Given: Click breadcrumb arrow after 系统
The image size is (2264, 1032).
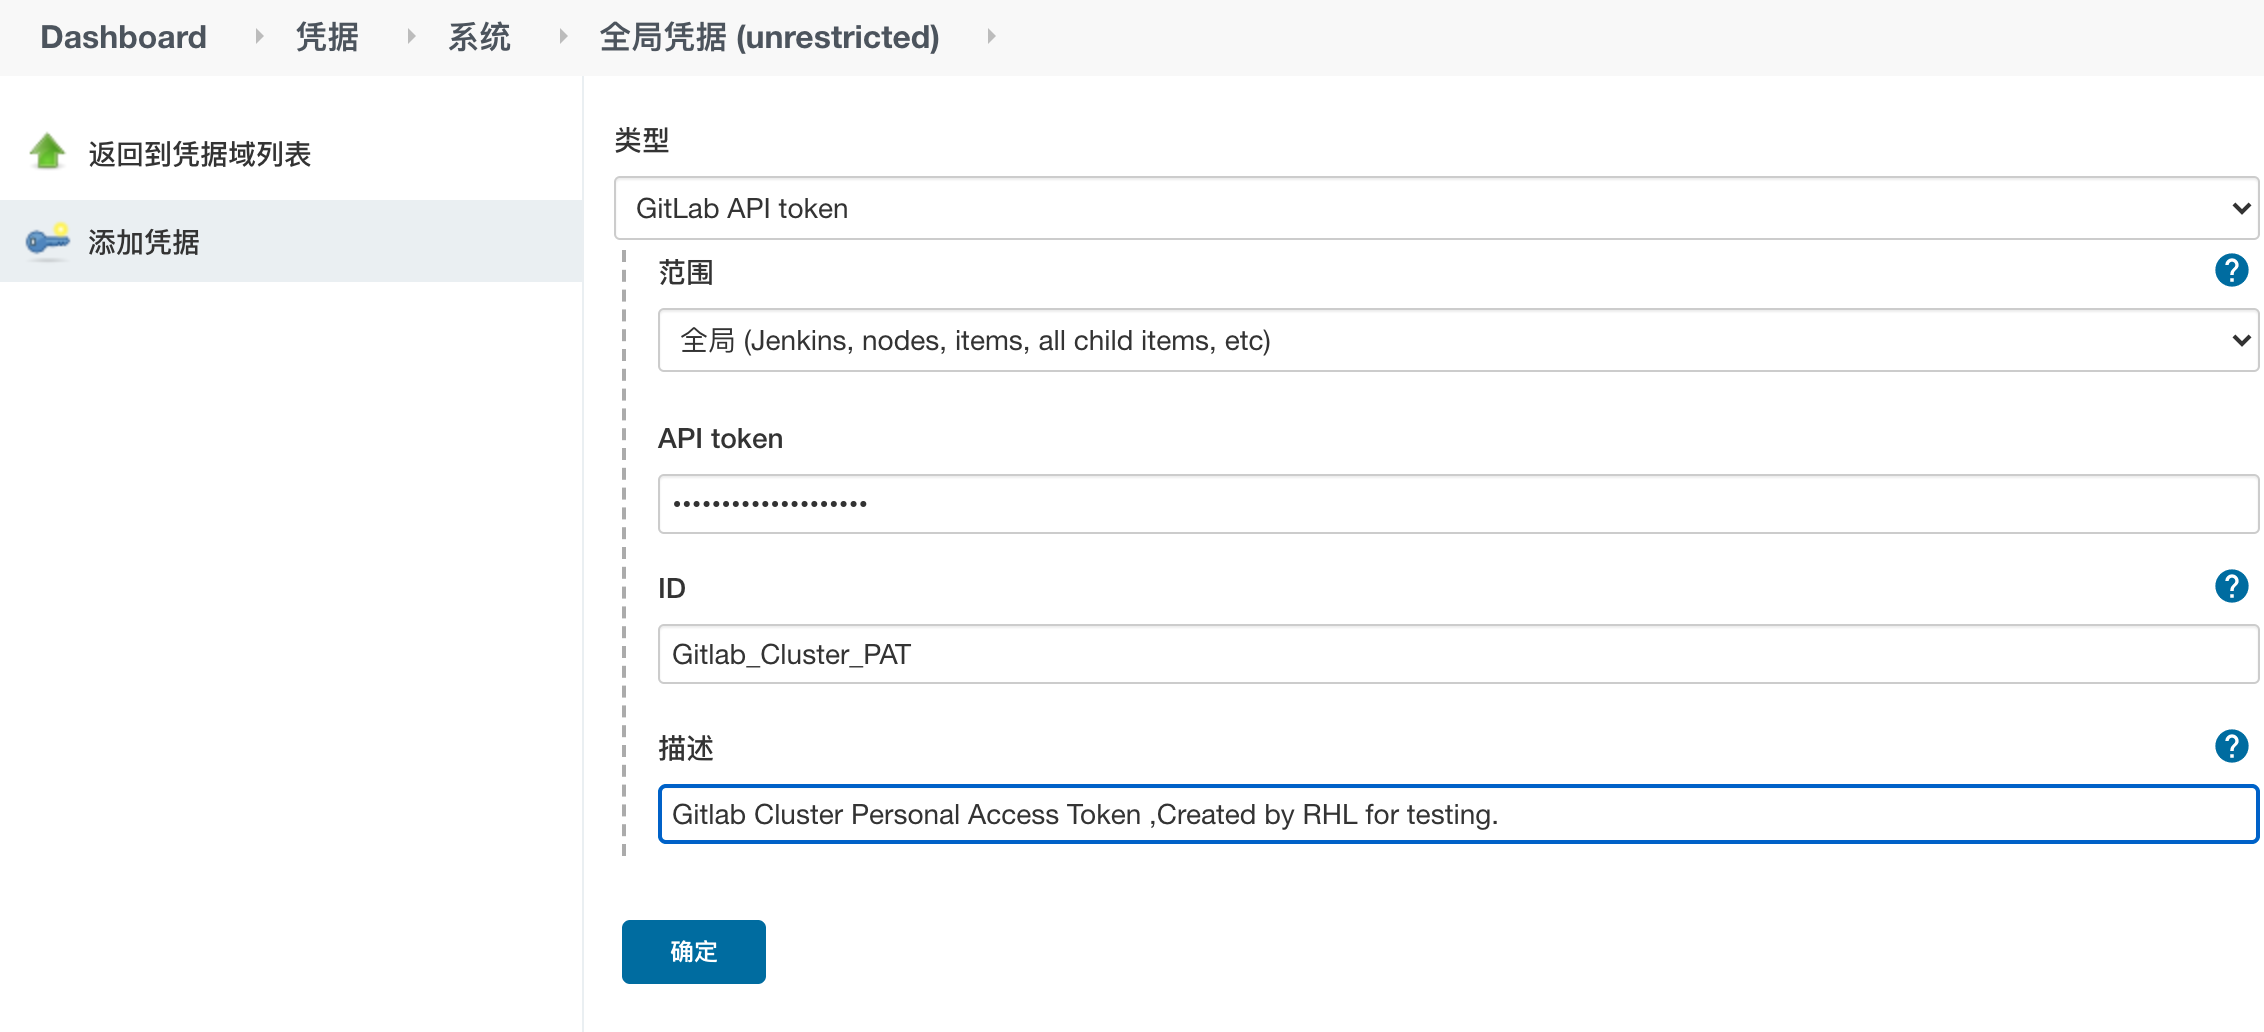Looking at the screenshot, I should [563, 37].
